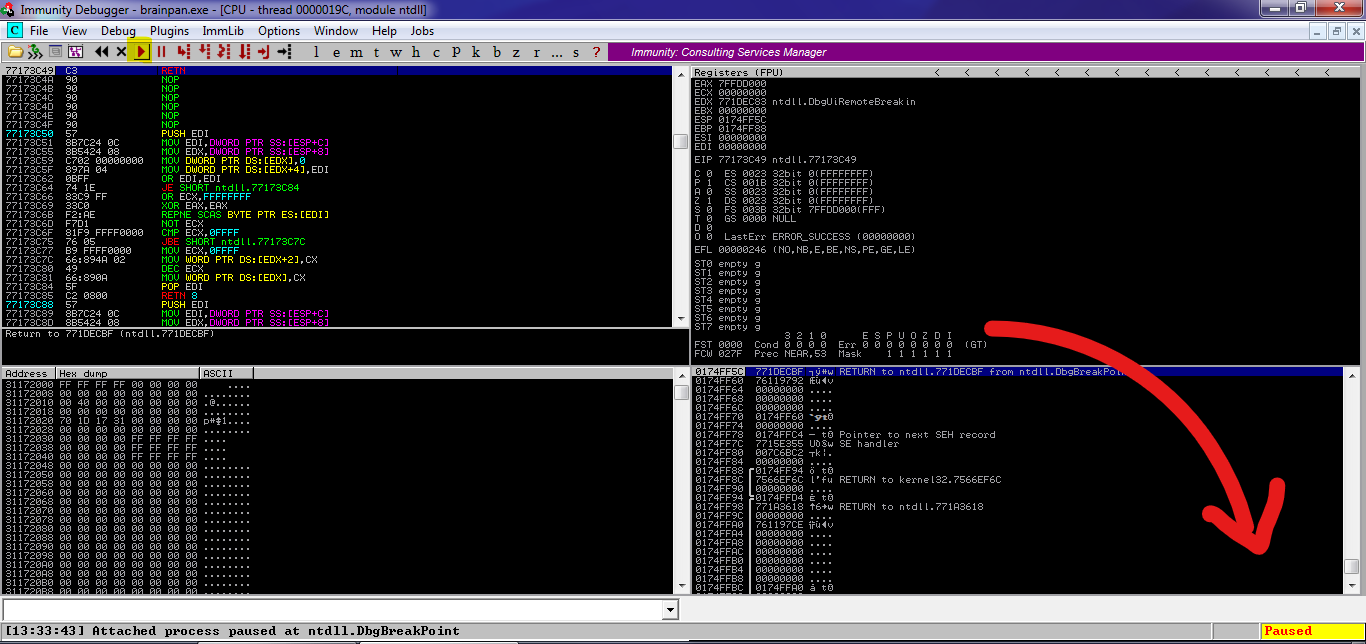Launch the Python script runner icon
Screen dimensions: 1366x644
tap(35, 51)
